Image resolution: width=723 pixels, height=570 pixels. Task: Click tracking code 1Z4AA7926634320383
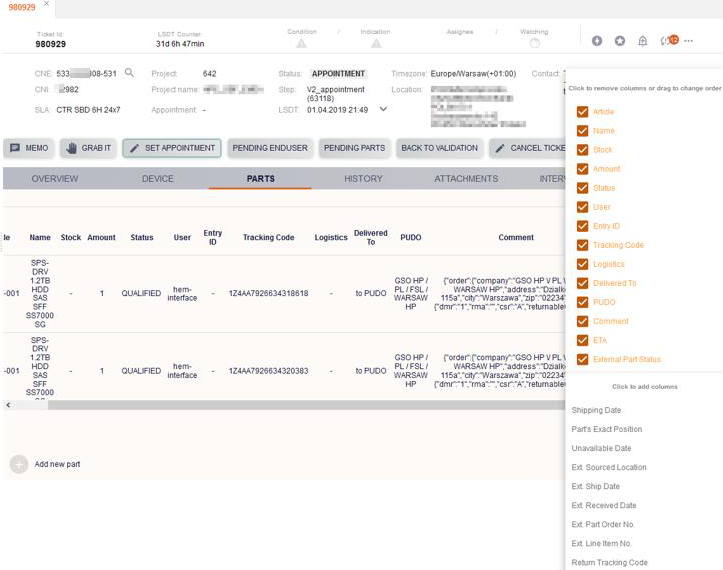point(268,371)
